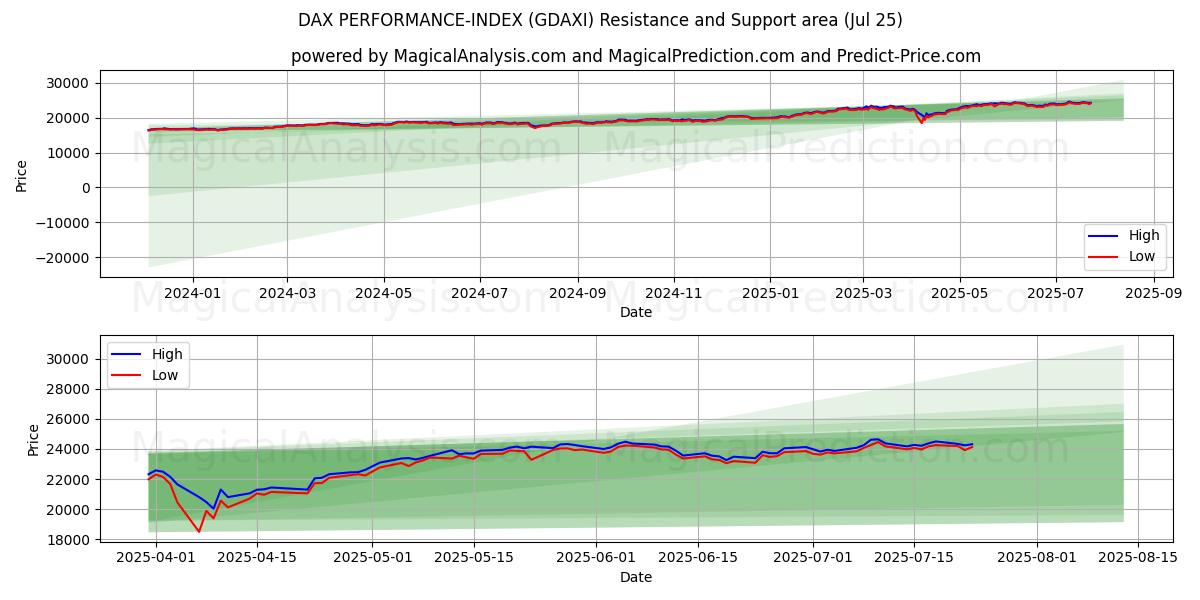Pick 'Low' in the upper chart legend
1200x600 pixels.
(x=1142, y=256)
